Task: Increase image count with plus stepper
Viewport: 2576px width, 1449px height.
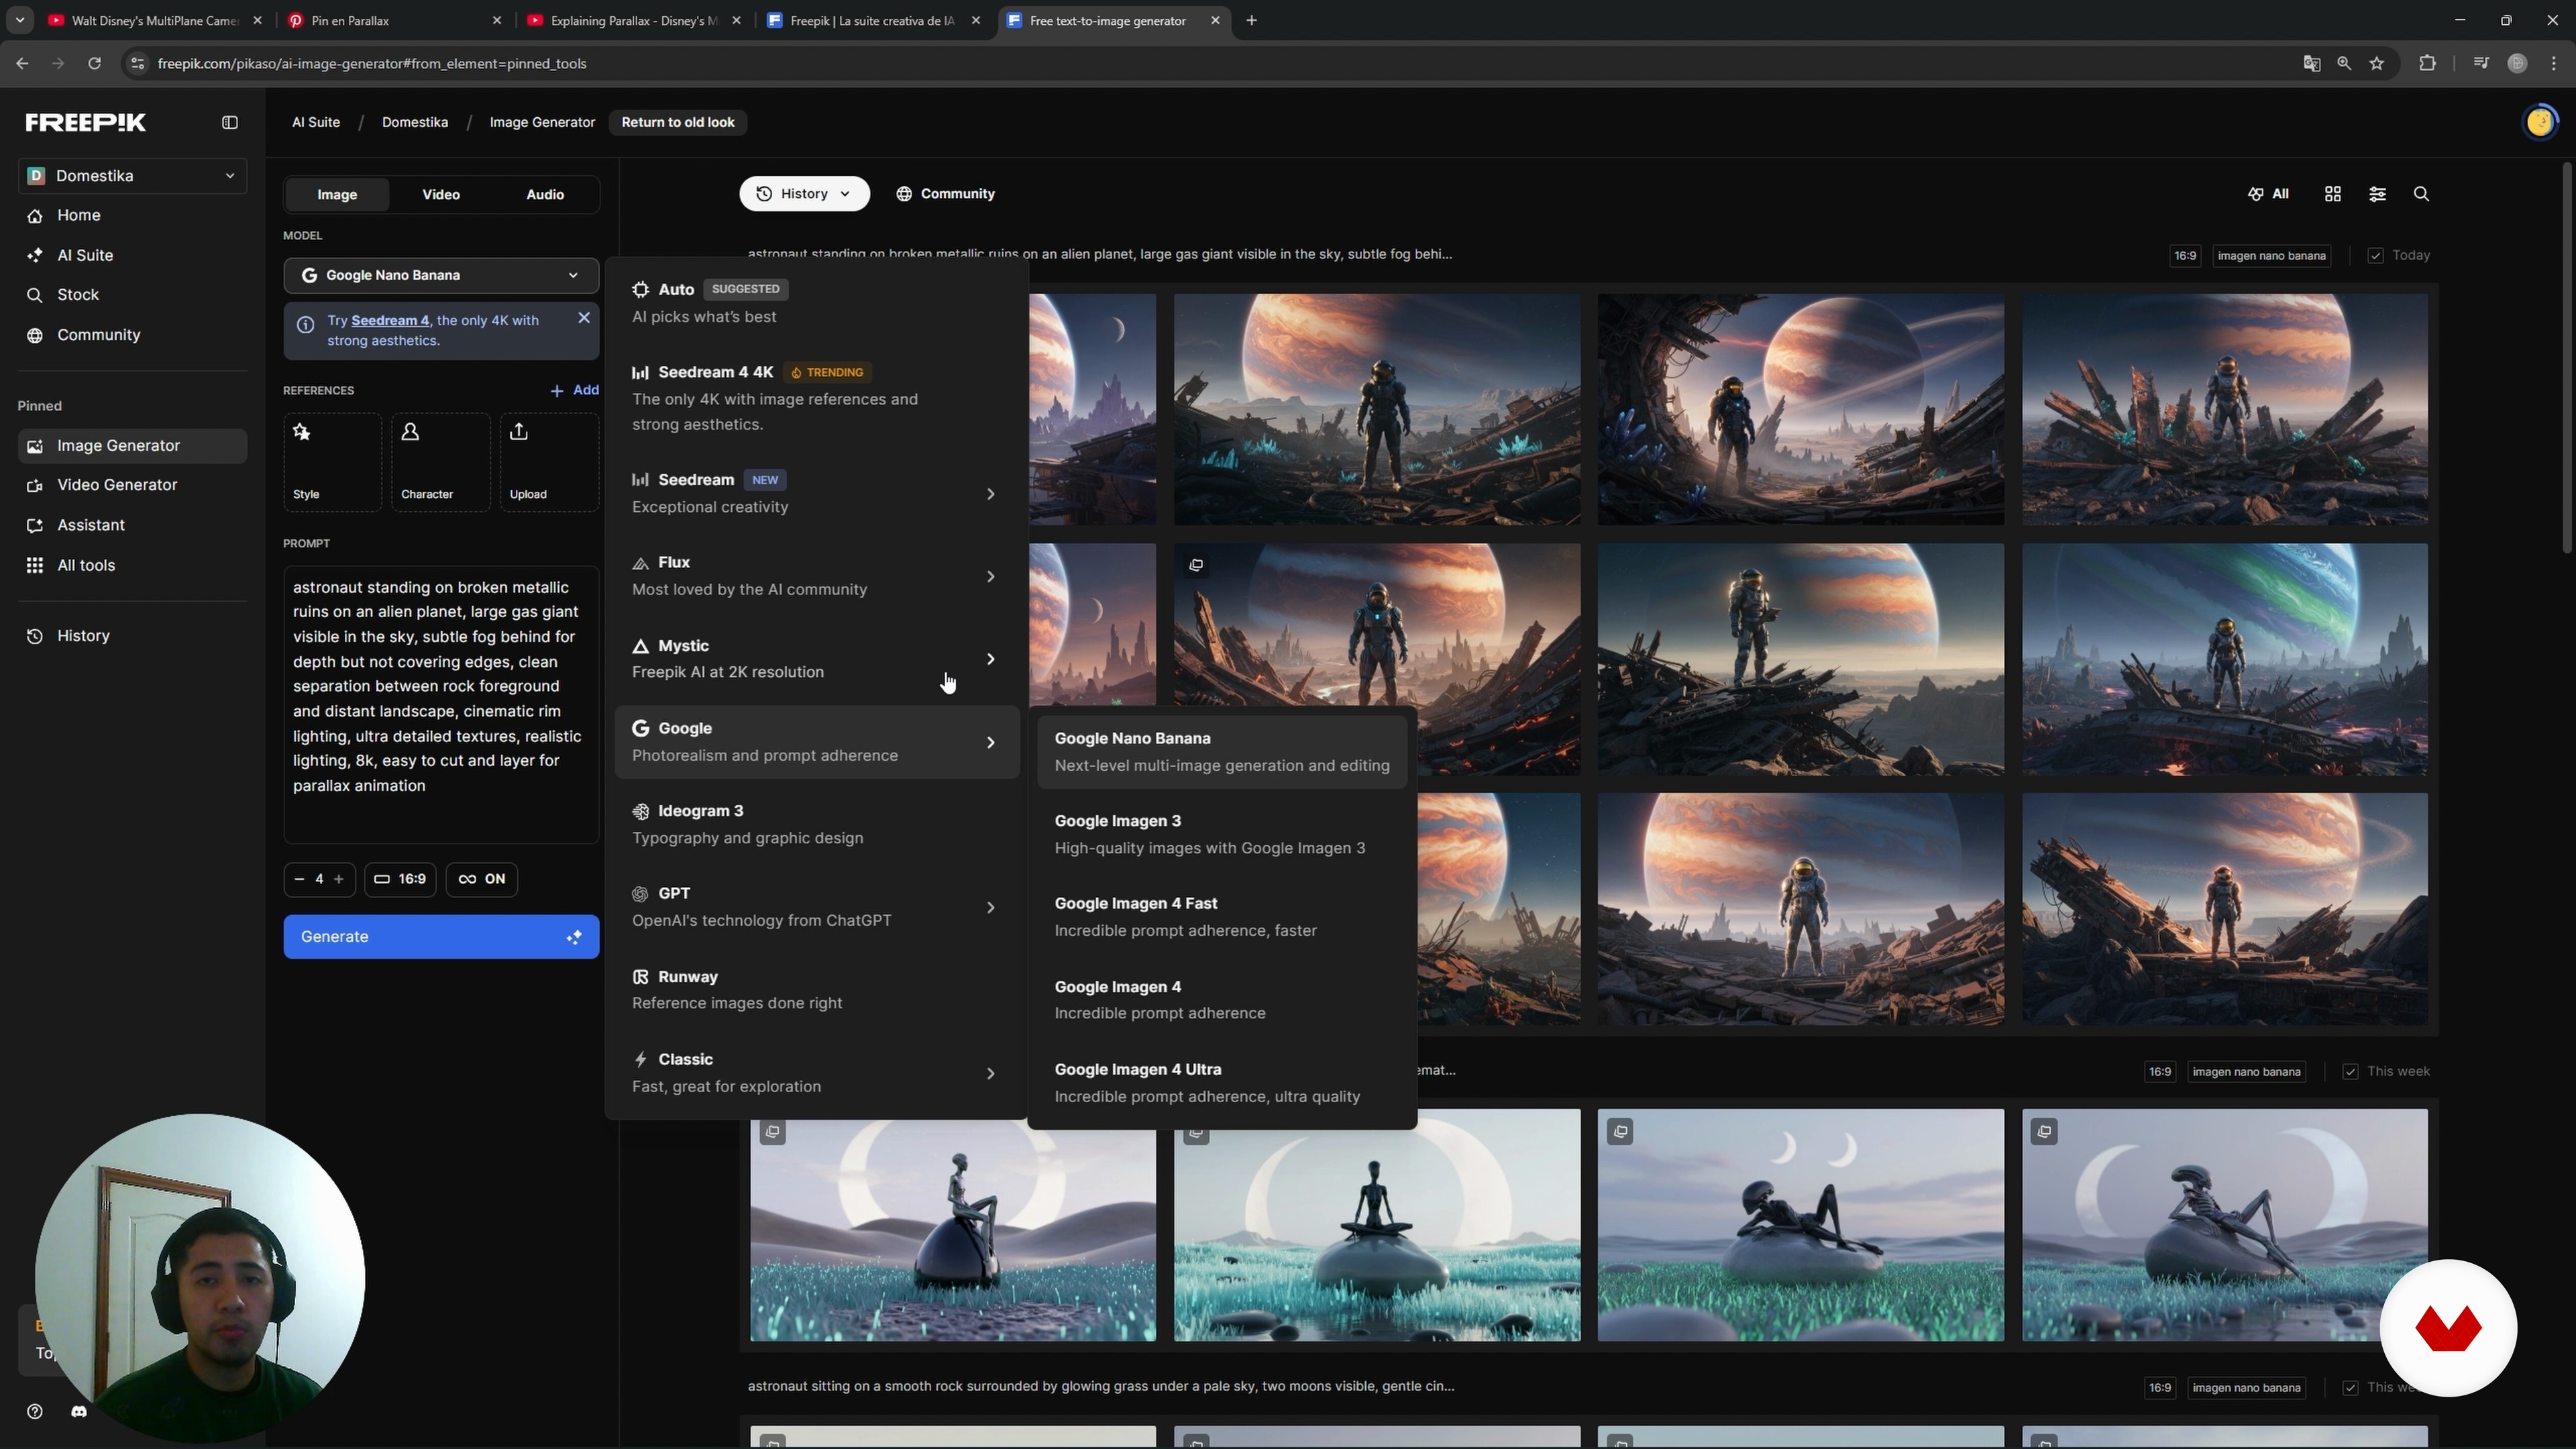Action: pyautogui.click(x=339, y=879)
